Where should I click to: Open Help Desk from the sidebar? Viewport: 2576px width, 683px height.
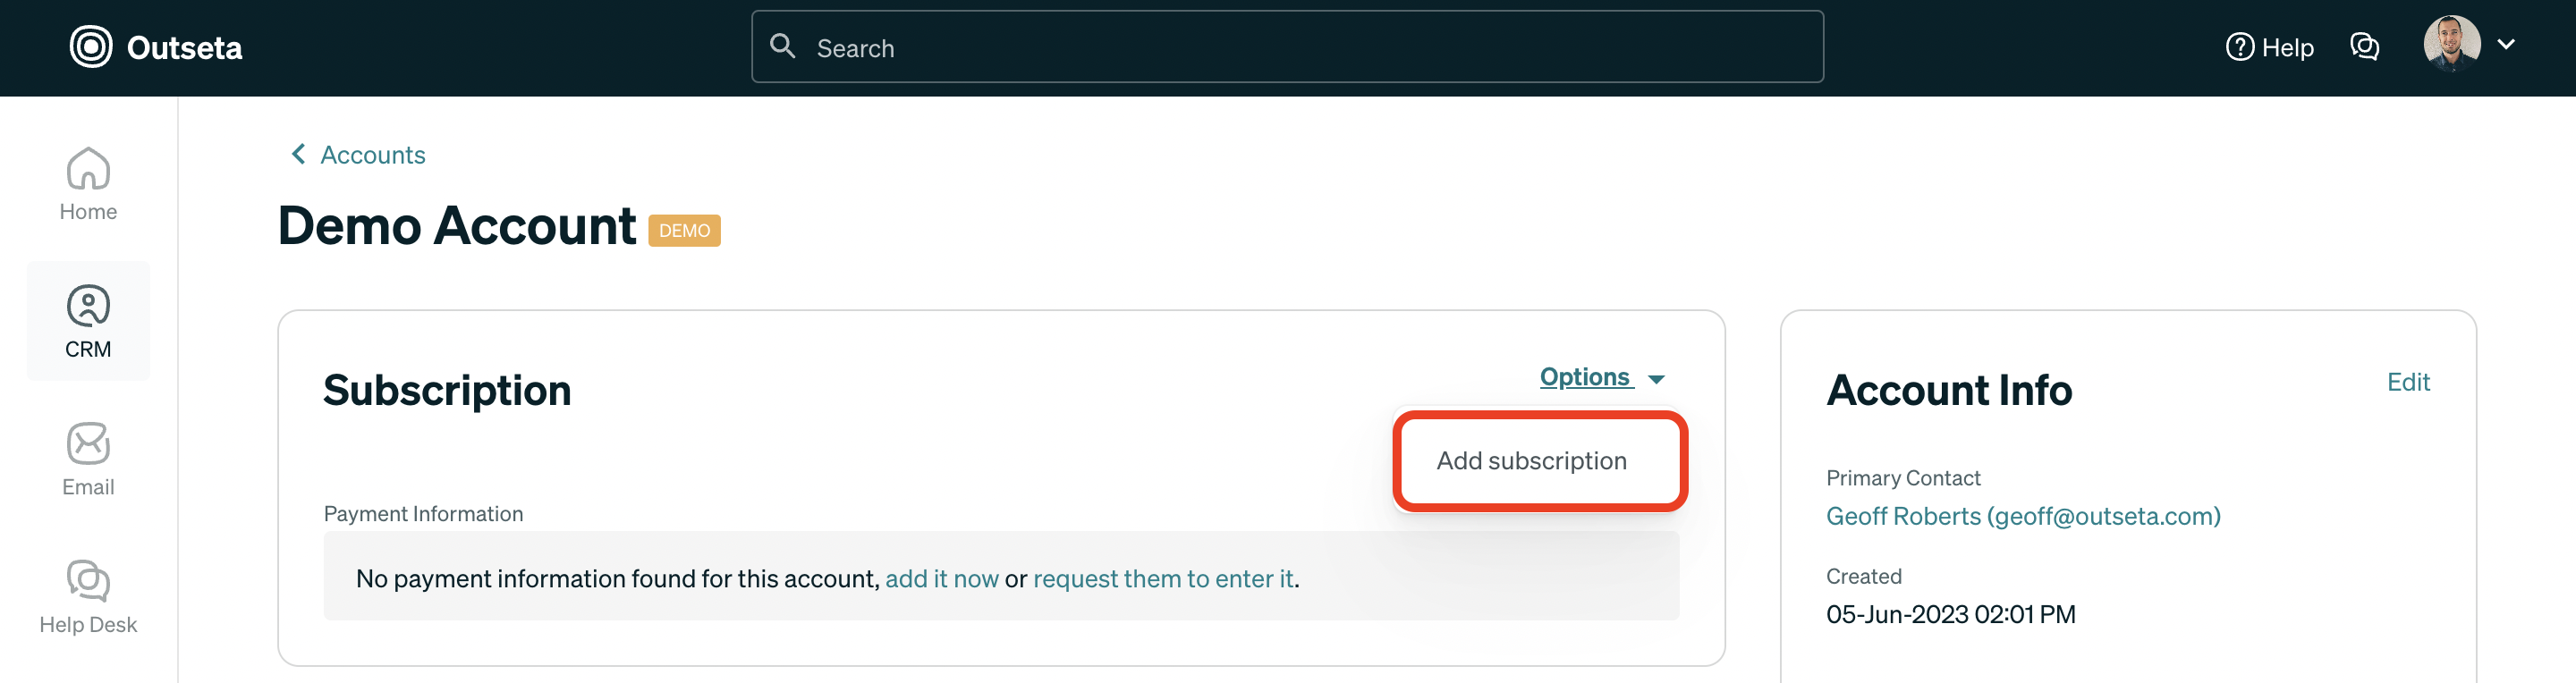pyautogui.click(x=88, y=595)
